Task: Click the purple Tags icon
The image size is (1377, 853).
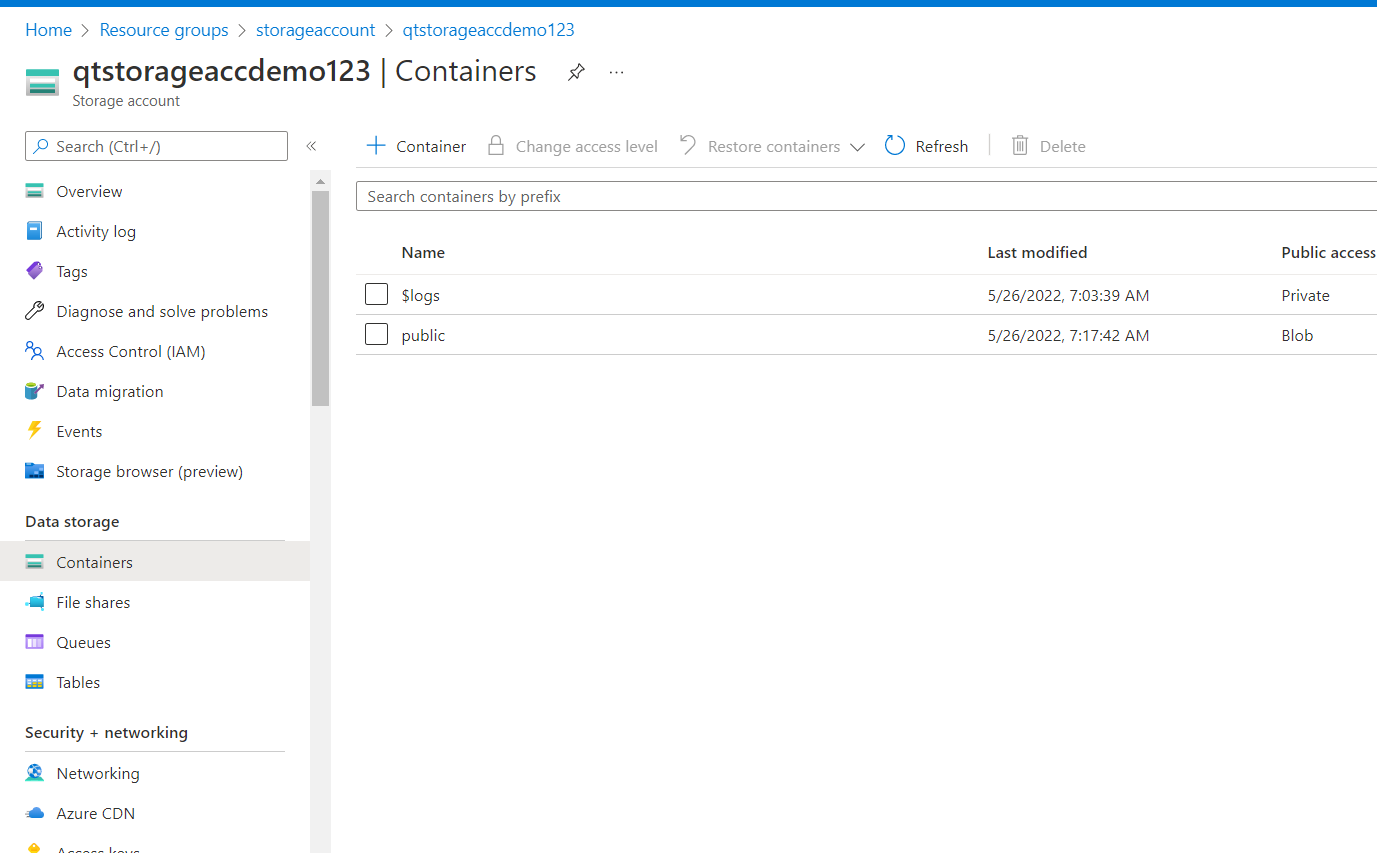Action: (35, 271)
